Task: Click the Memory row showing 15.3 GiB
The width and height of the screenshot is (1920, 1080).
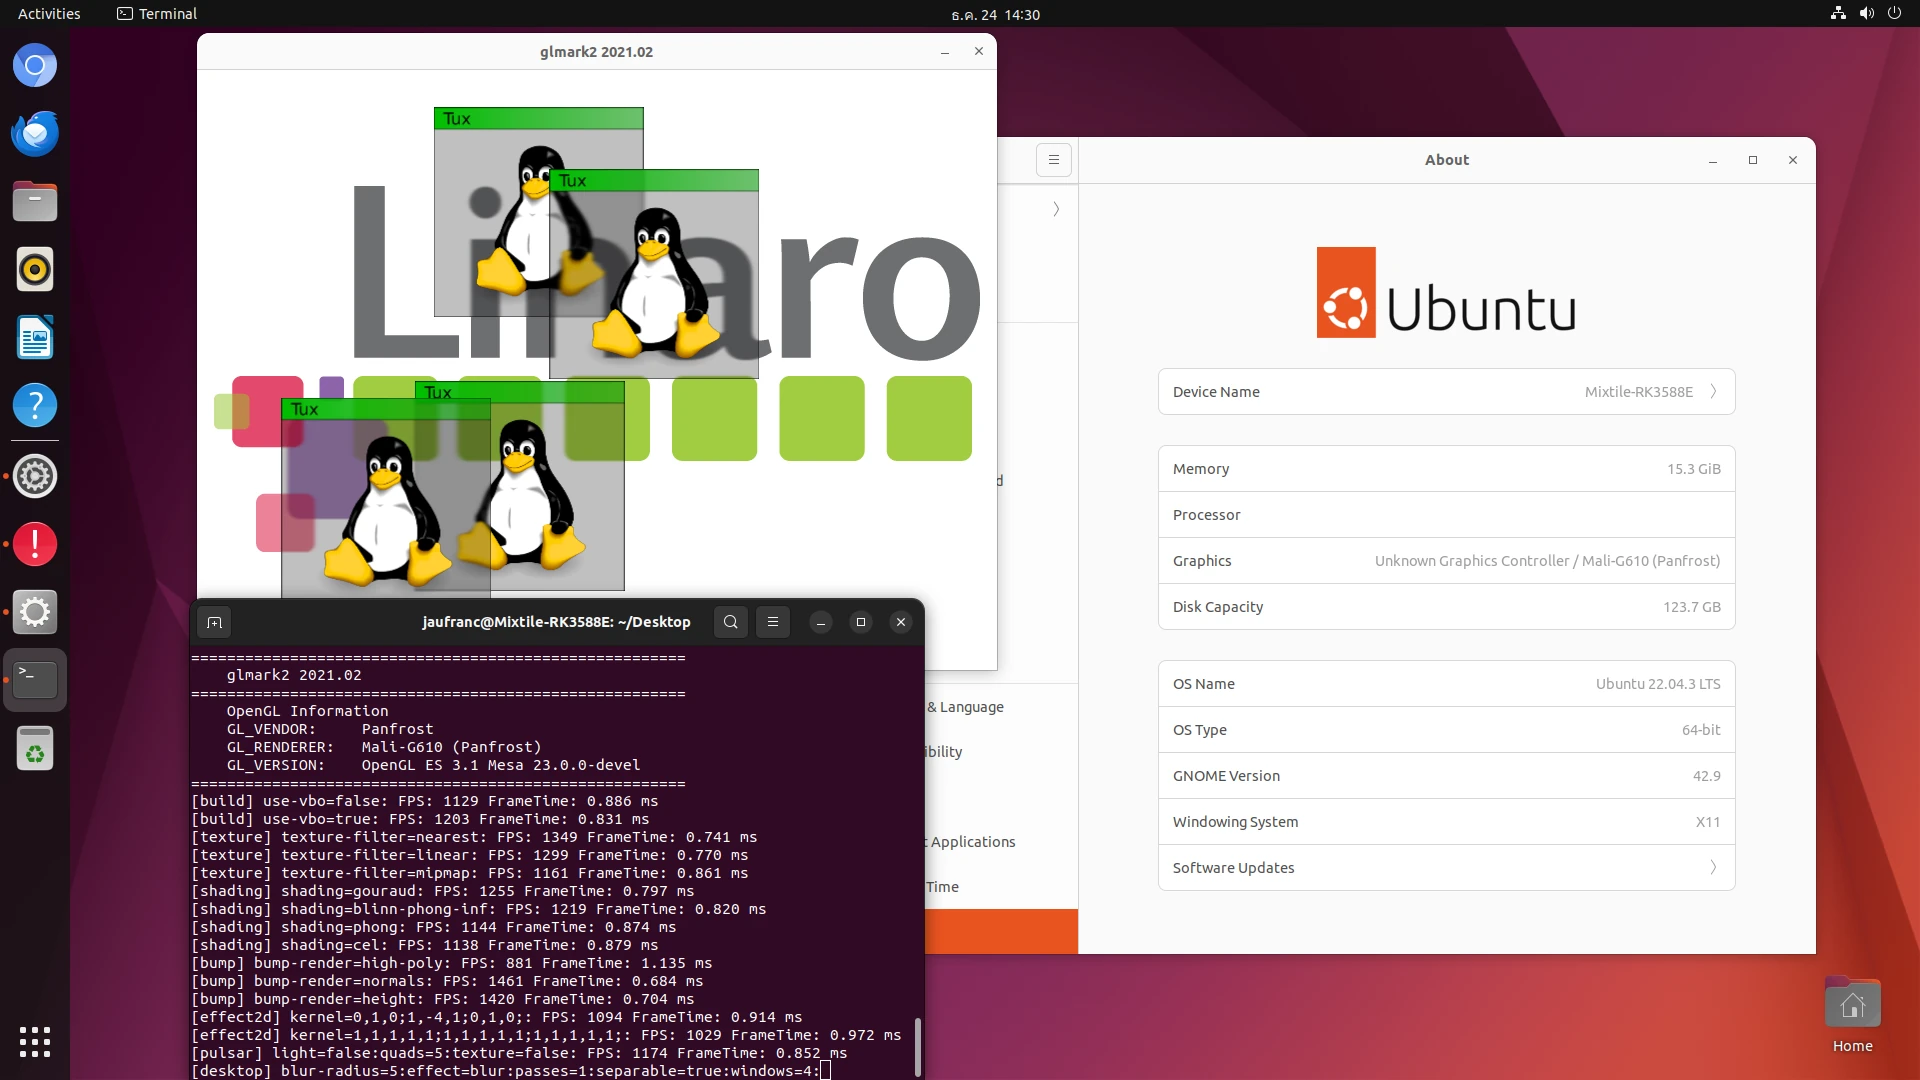Action: [x=1446, y=469]
